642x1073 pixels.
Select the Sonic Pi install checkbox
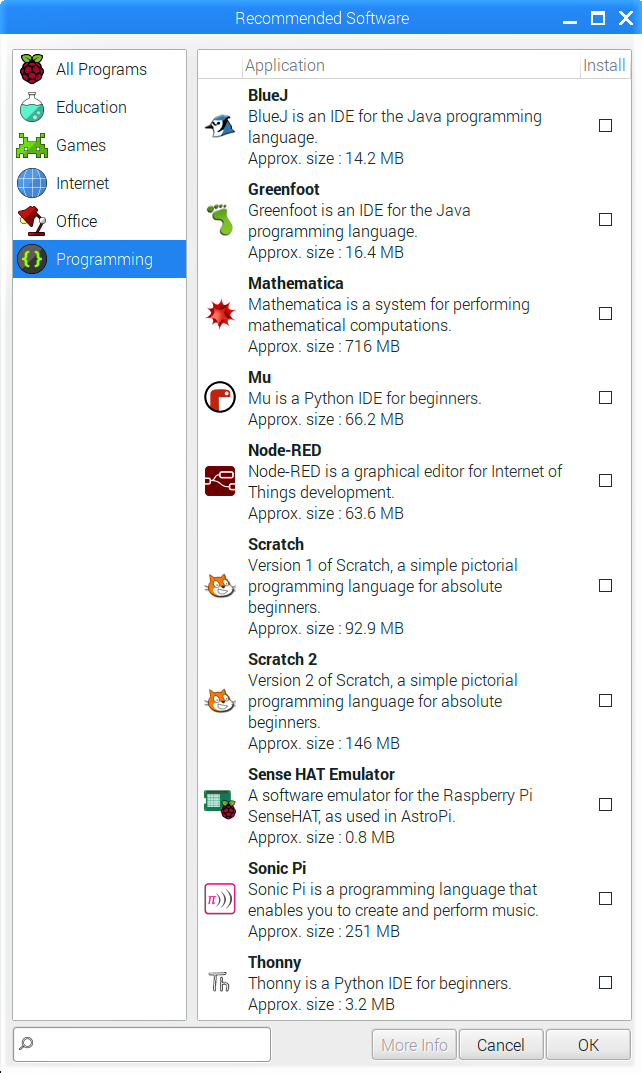point(605,899)
